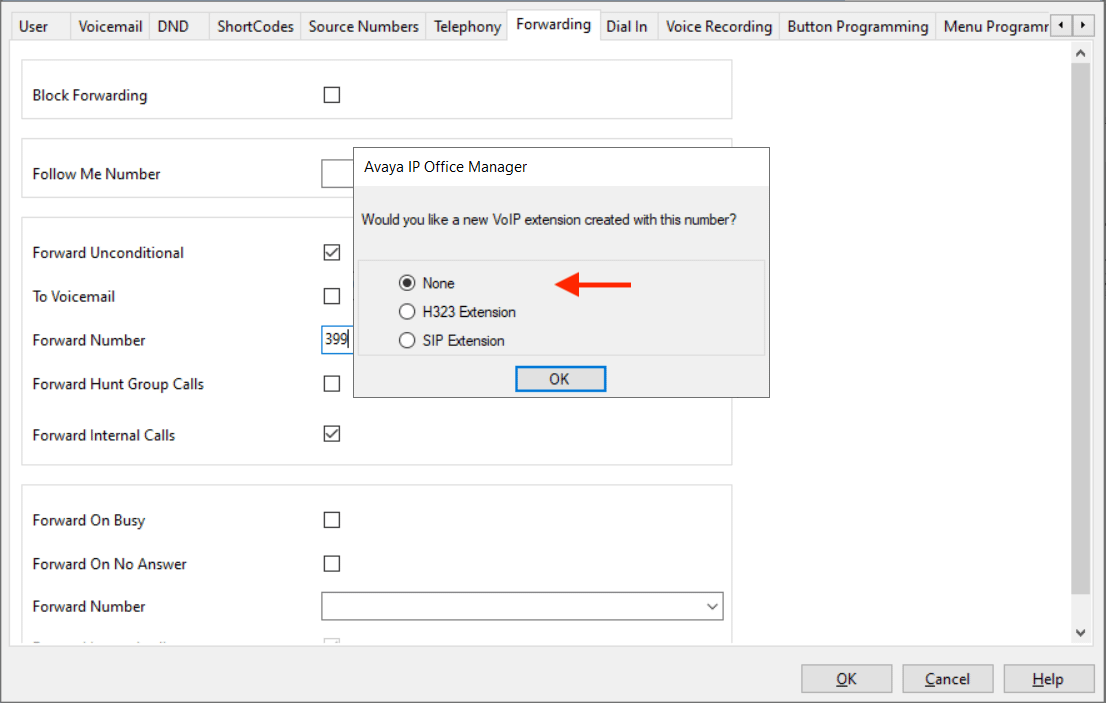
Task: Expand the lower Forward Number dropdown
Action: click(x=712, y=607)
